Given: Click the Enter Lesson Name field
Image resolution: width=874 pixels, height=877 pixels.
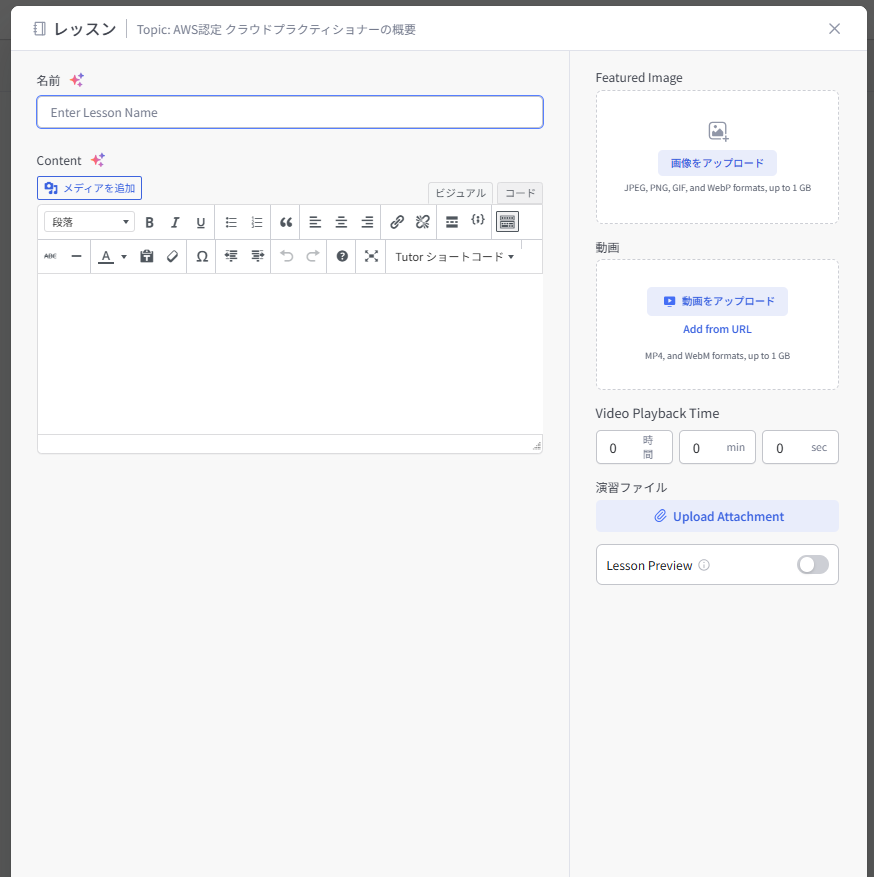Looking at the screenshot, I should [x=290, y=112].
